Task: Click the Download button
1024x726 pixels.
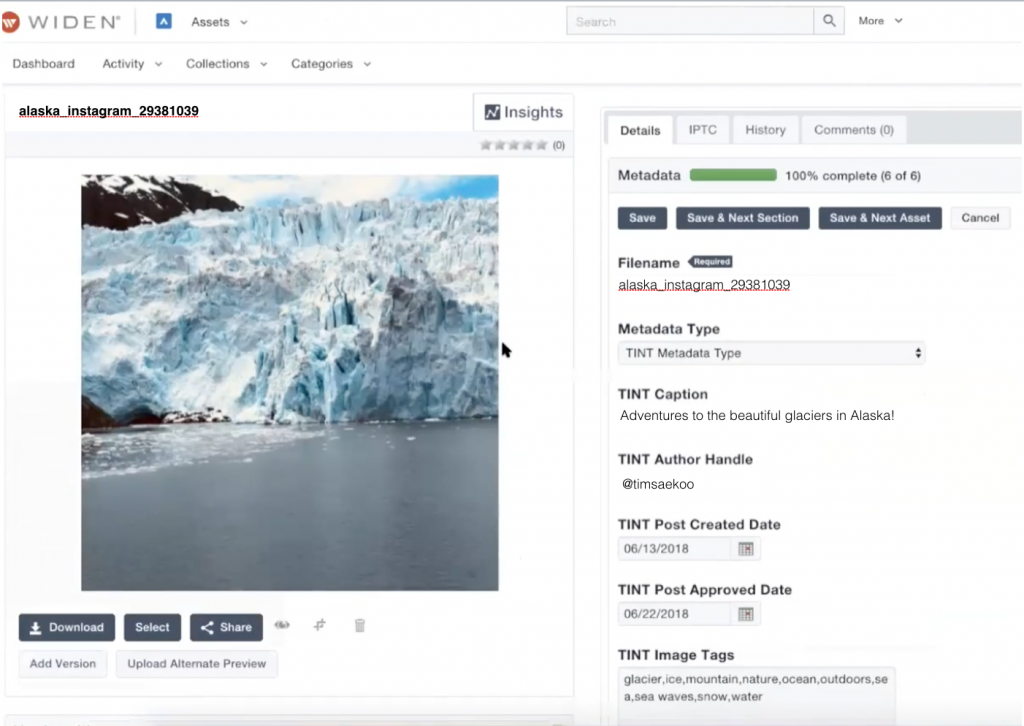Action: tap(67, 627)
